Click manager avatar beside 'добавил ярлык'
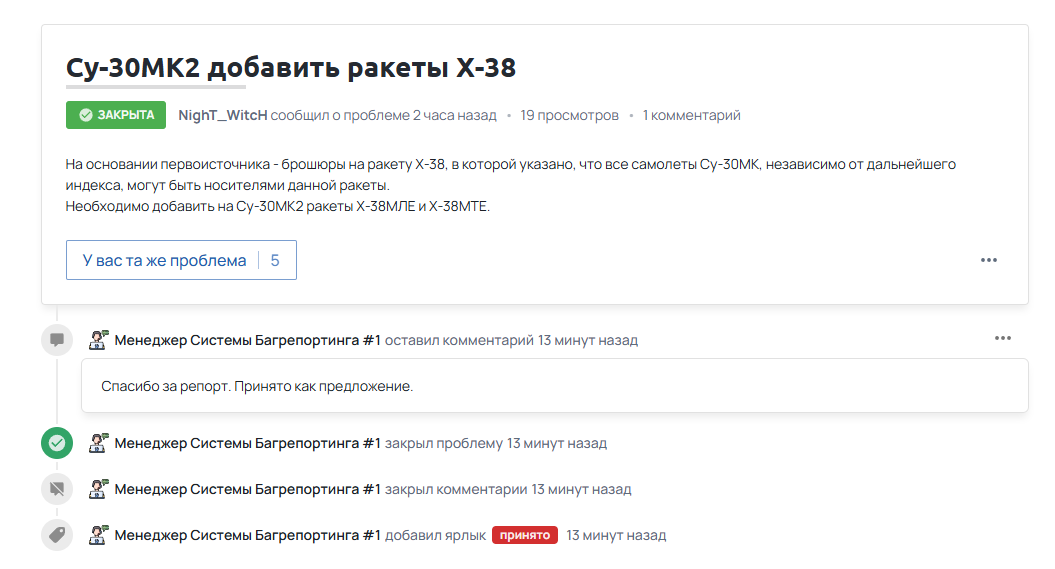The width and height of the screenshot is (1055, 569). 98,535
